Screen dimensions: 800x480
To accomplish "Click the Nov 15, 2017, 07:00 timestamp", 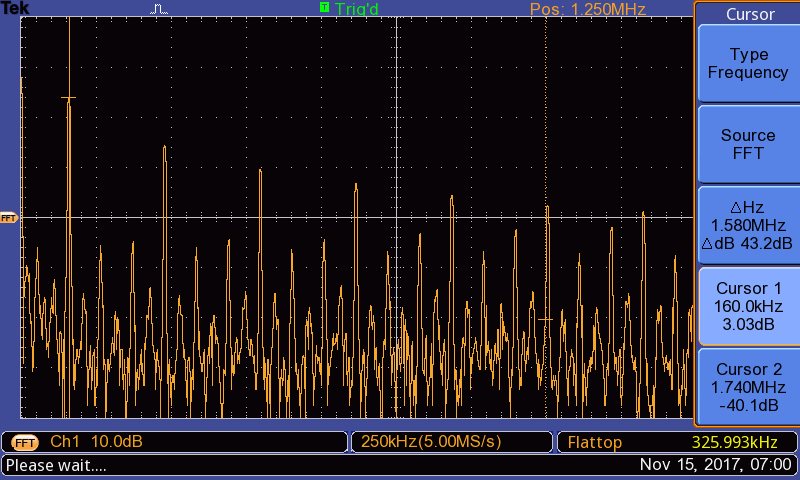I will click(x=715, y=464).
